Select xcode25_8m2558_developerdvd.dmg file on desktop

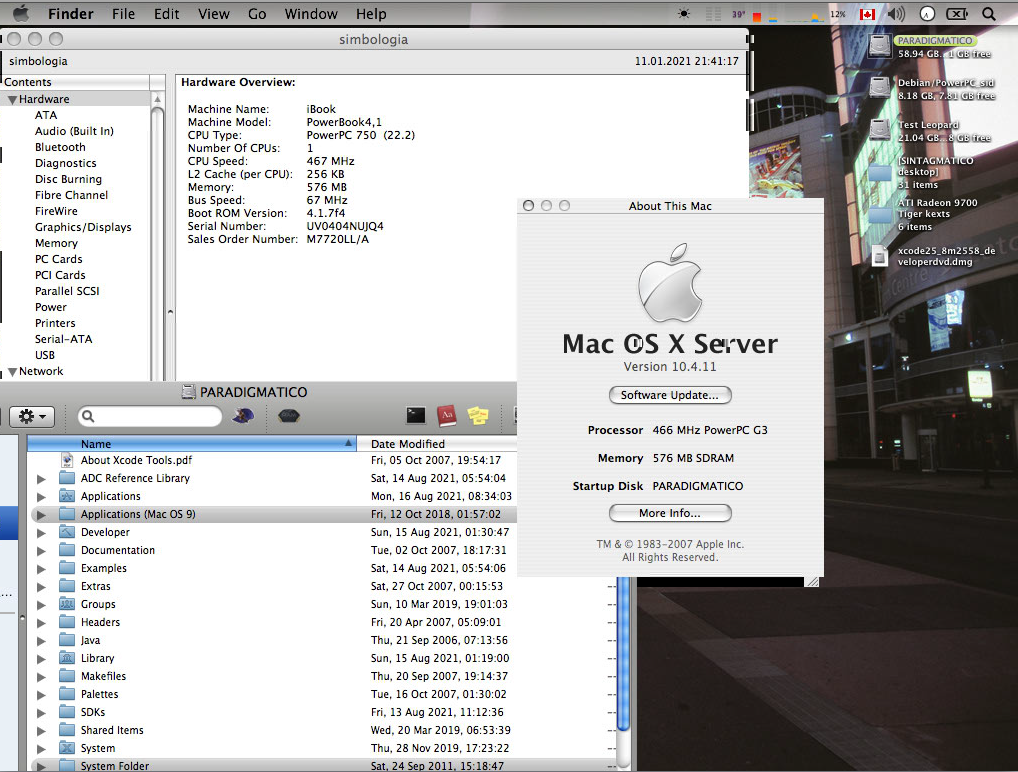coord(880,256)
